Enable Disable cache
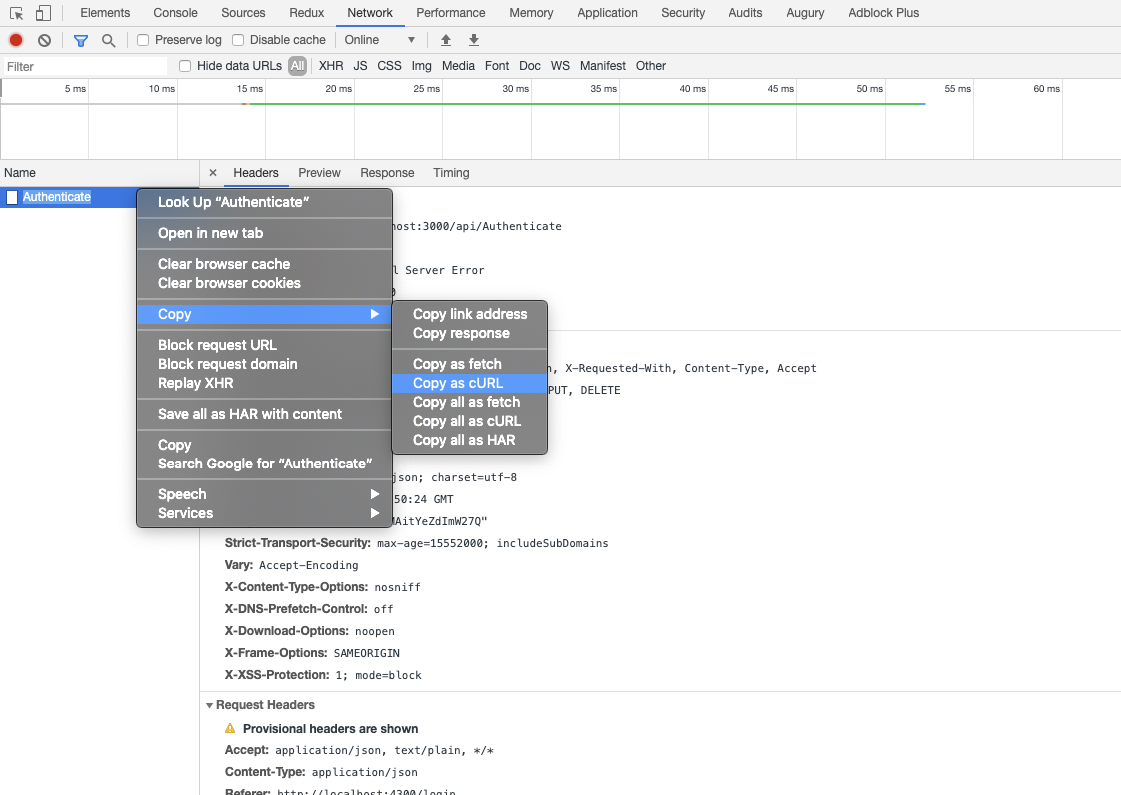This screenshot has height=795, width=1121. [237, 39]
